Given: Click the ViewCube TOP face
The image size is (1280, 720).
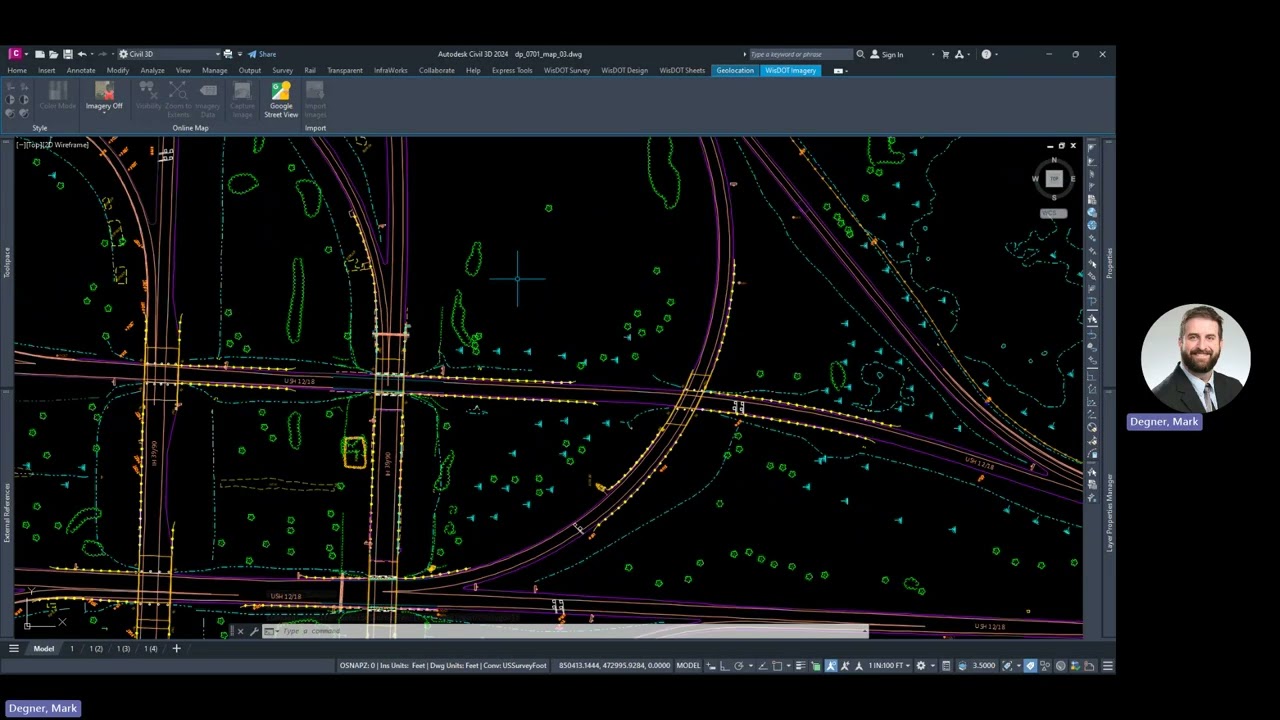Looking at the screenshot, I should pos(1053,178).
